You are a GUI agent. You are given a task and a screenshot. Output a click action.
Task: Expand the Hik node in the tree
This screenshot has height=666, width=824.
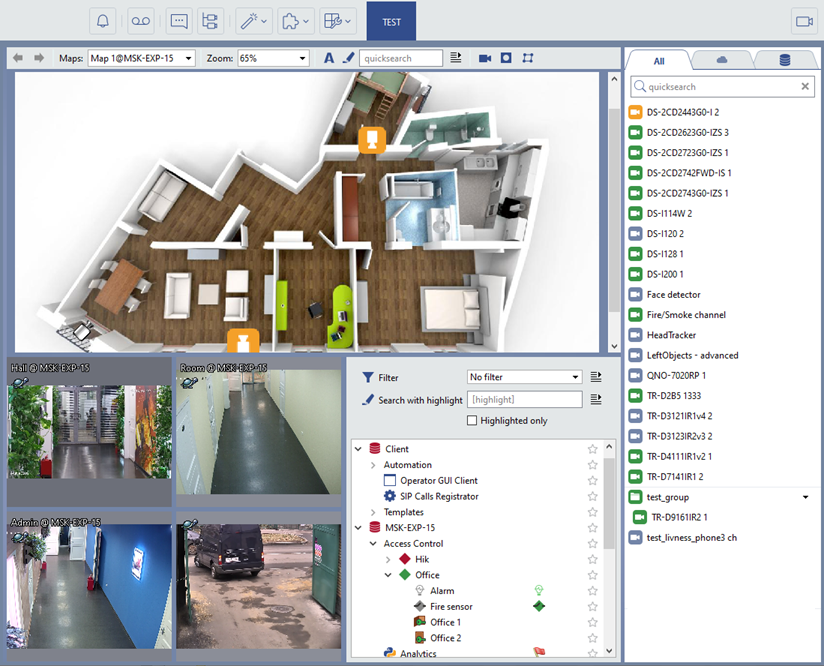tap(389, 559)
